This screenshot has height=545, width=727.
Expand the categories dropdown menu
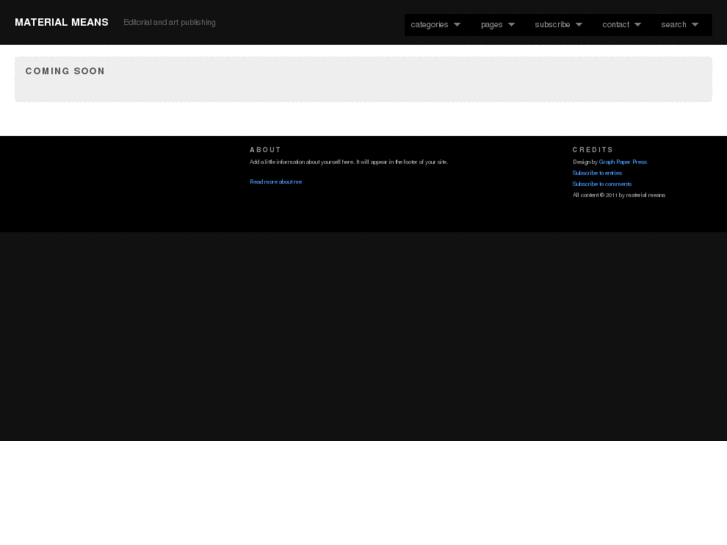(x=430, y=24)
